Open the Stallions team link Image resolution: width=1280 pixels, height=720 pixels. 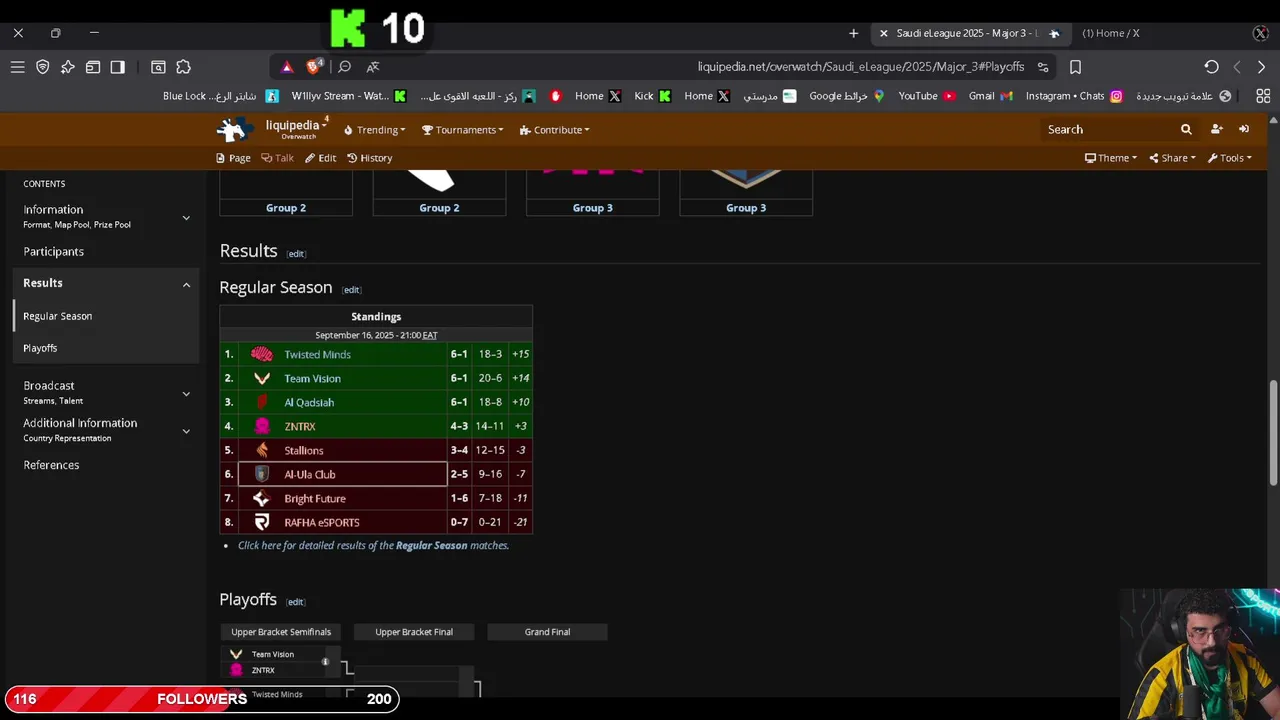point(303,450)
